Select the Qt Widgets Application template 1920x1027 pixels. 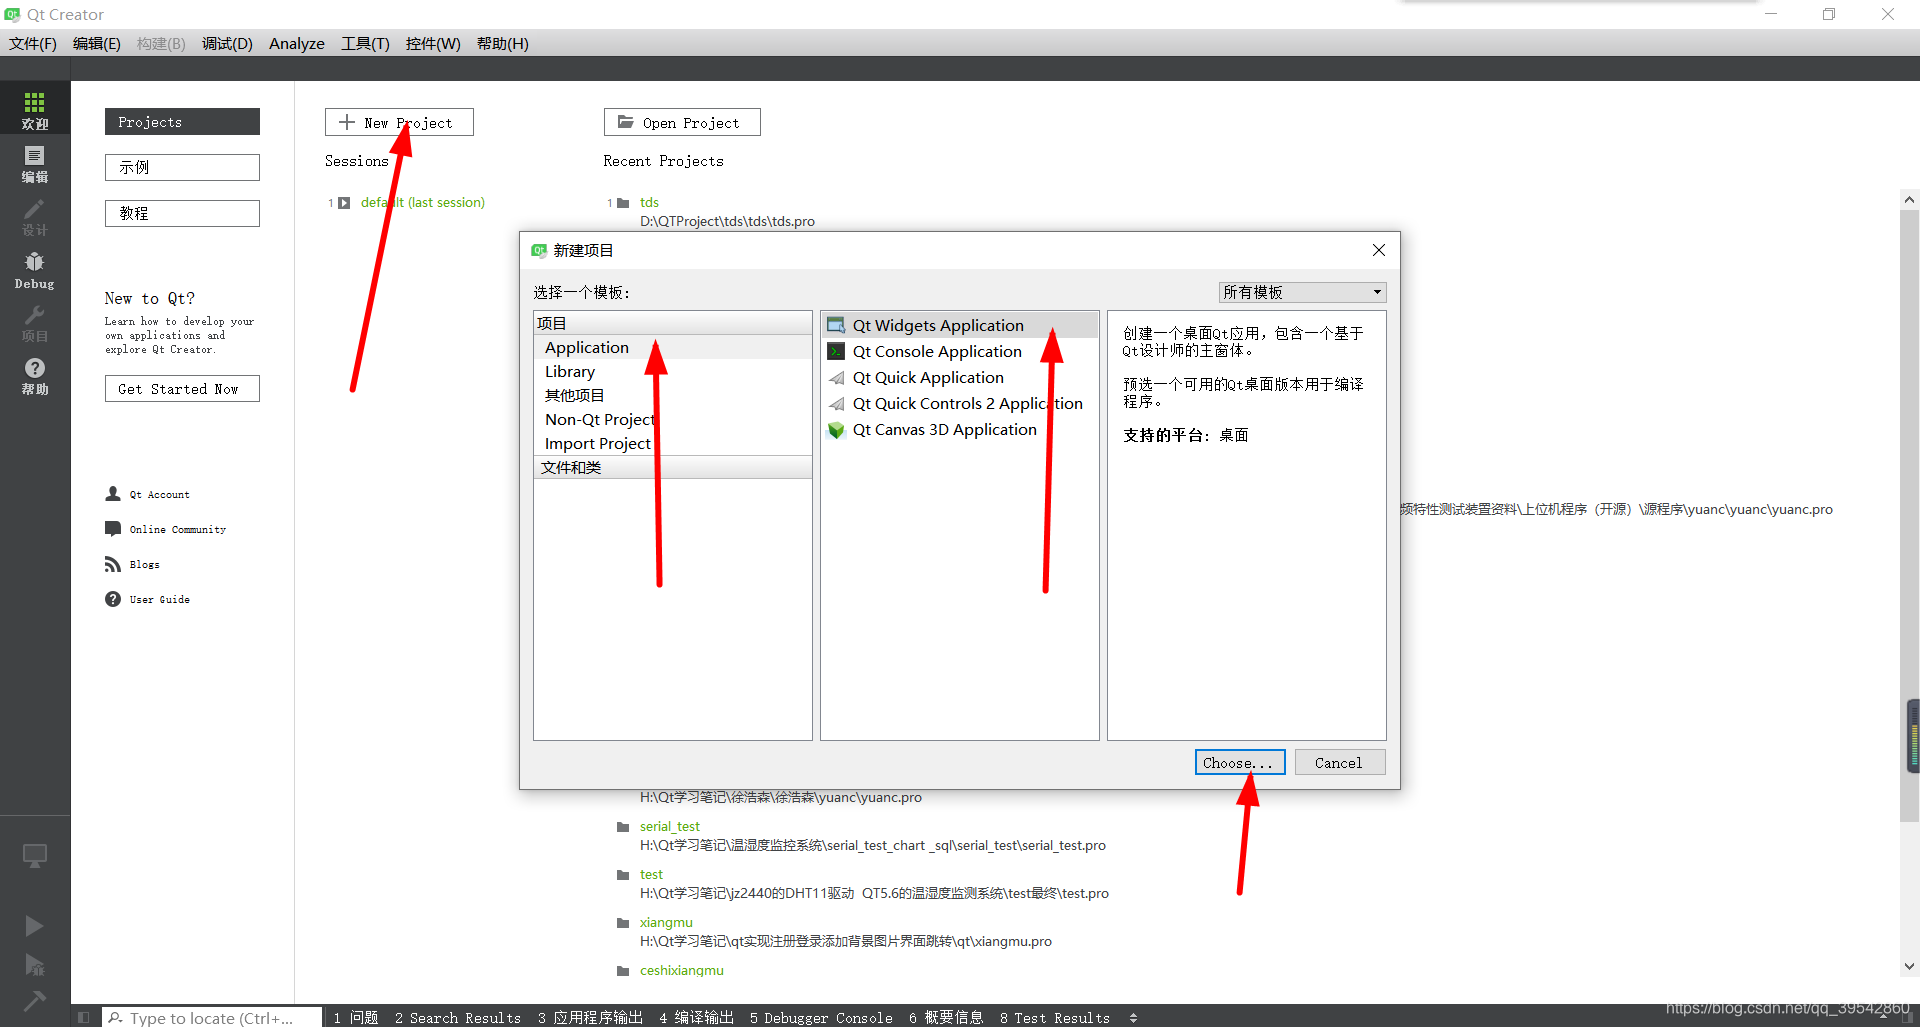(959, 325)
